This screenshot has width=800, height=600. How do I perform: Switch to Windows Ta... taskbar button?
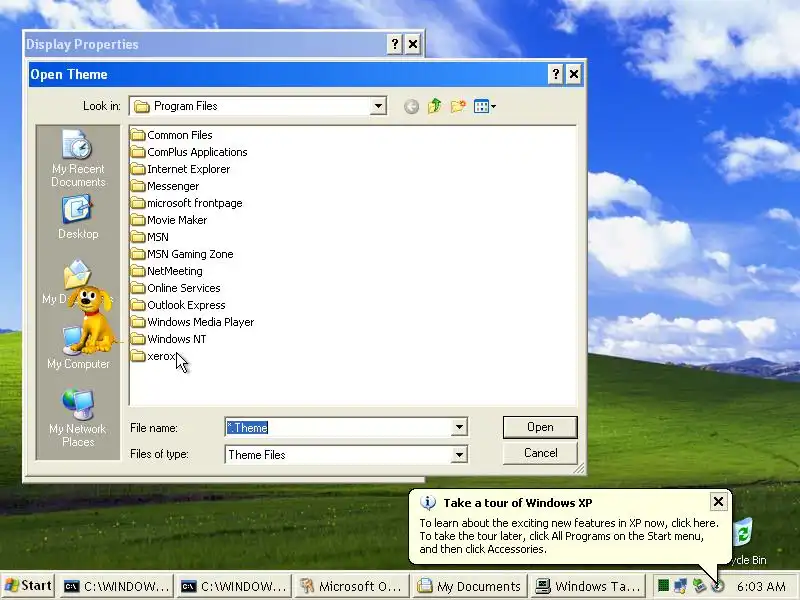pos(587,586)
